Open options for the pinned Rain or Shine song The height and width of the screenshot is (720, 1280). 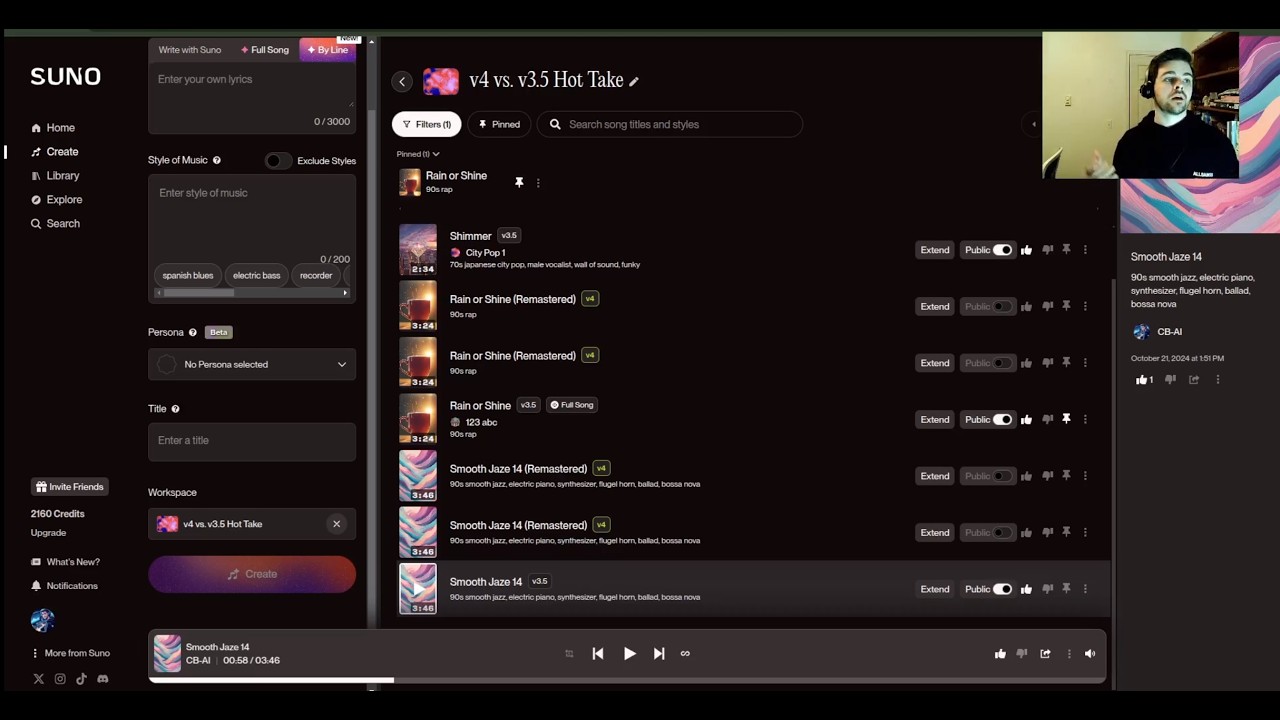tap(538, 183)
